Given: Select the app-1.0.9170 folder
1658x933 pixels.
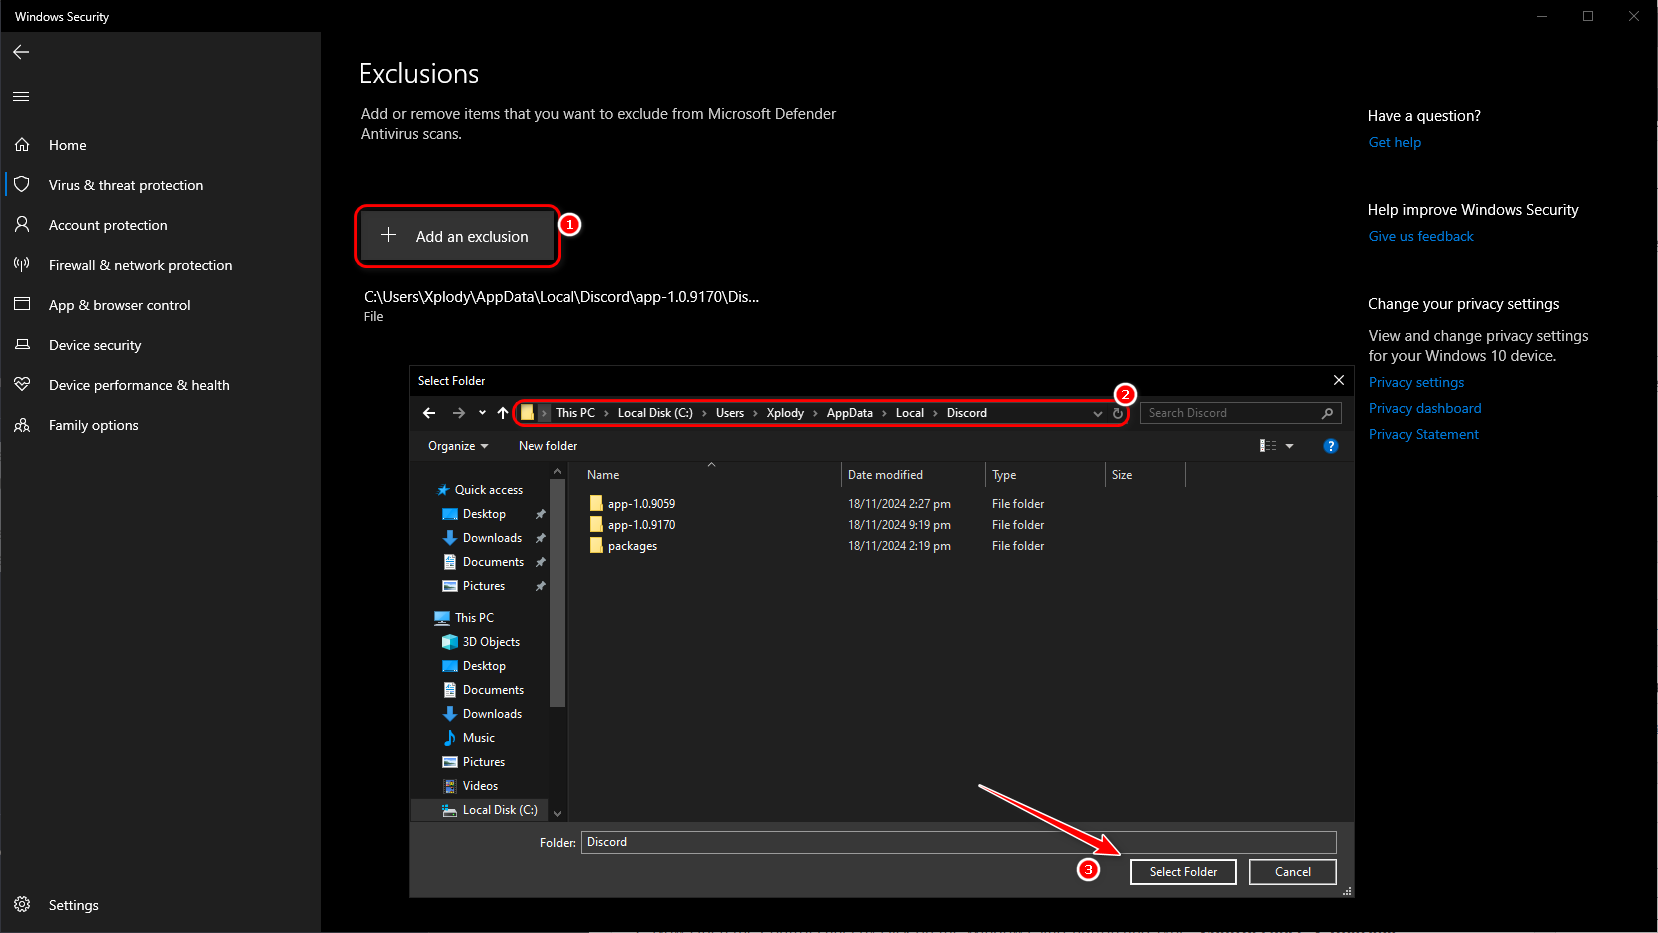Looking at the screenshot, I should (x=641, y=525).
